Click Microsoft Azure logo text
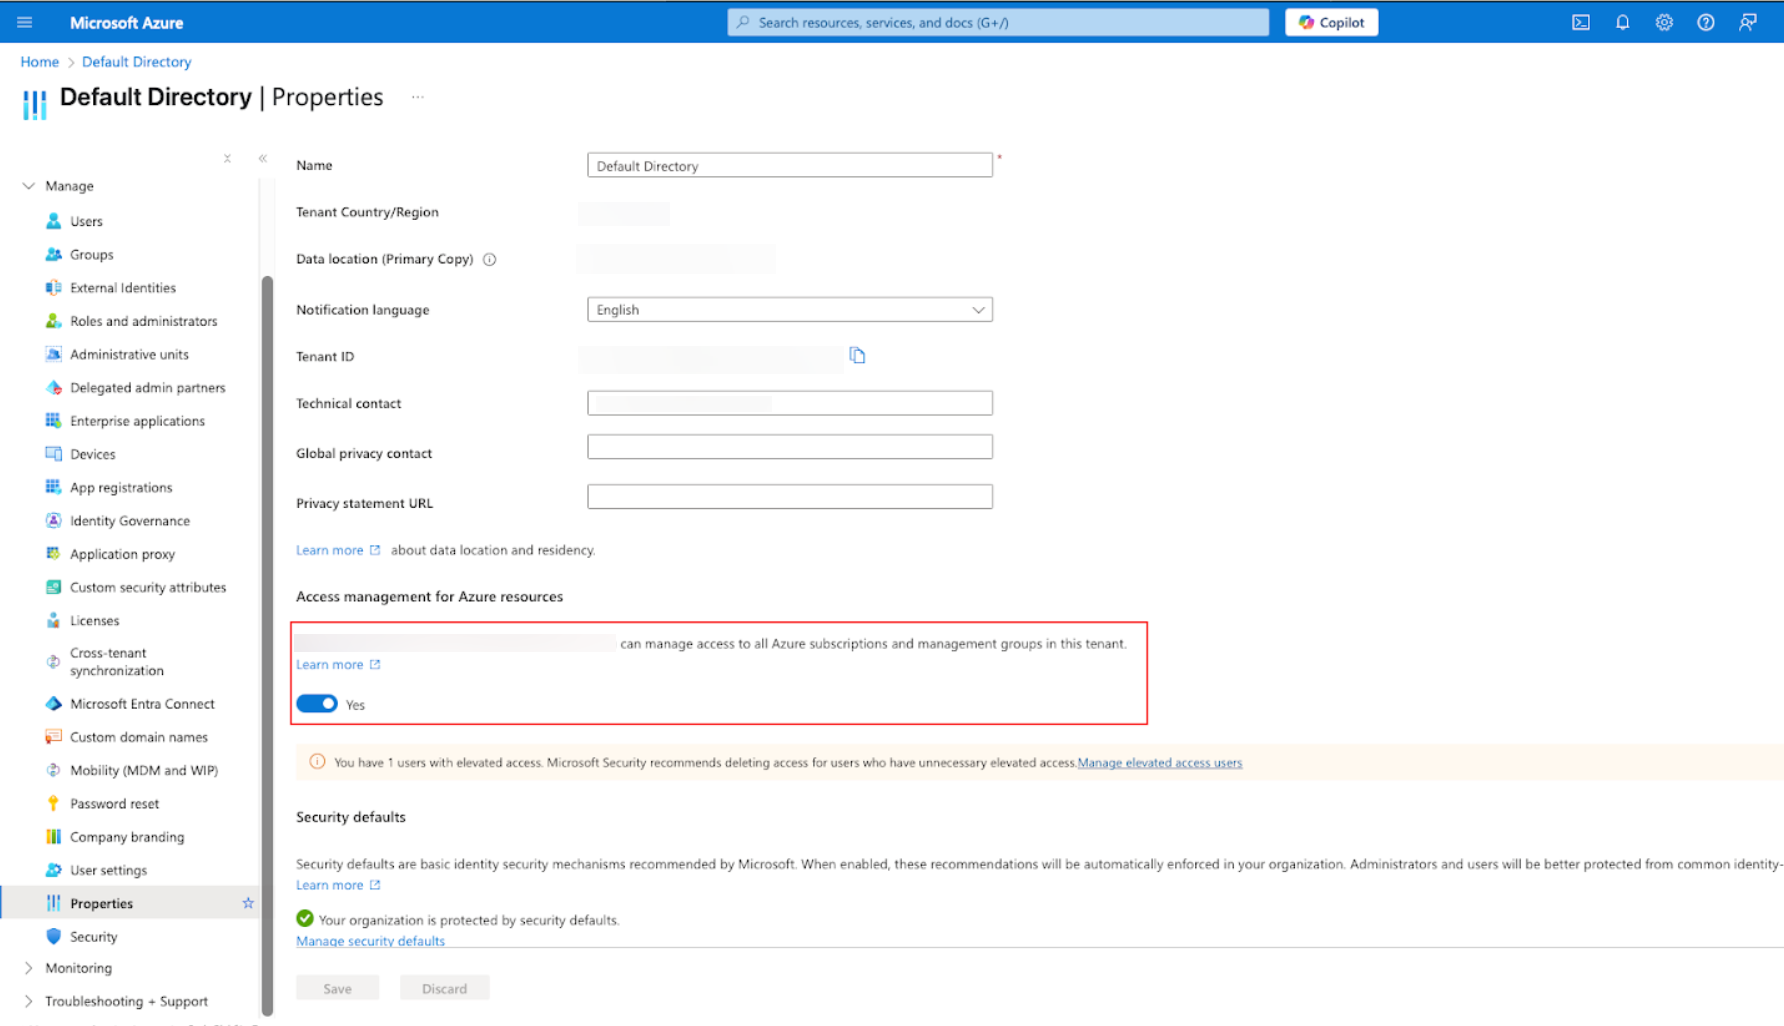Viewport: 1784px width, 1026px height. 126,22
